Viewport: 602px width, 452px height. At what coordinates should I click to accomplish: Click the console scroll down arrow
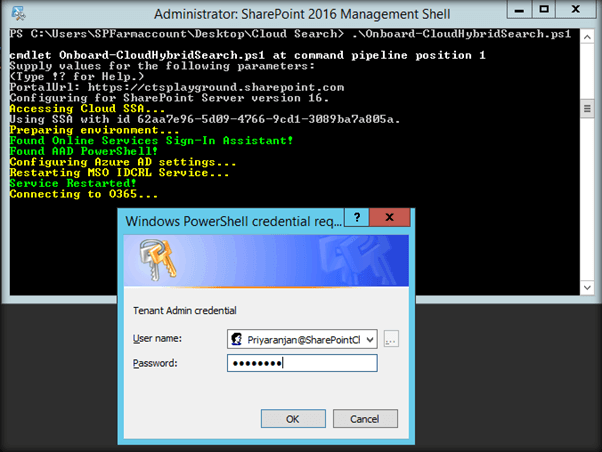[587, 287]
